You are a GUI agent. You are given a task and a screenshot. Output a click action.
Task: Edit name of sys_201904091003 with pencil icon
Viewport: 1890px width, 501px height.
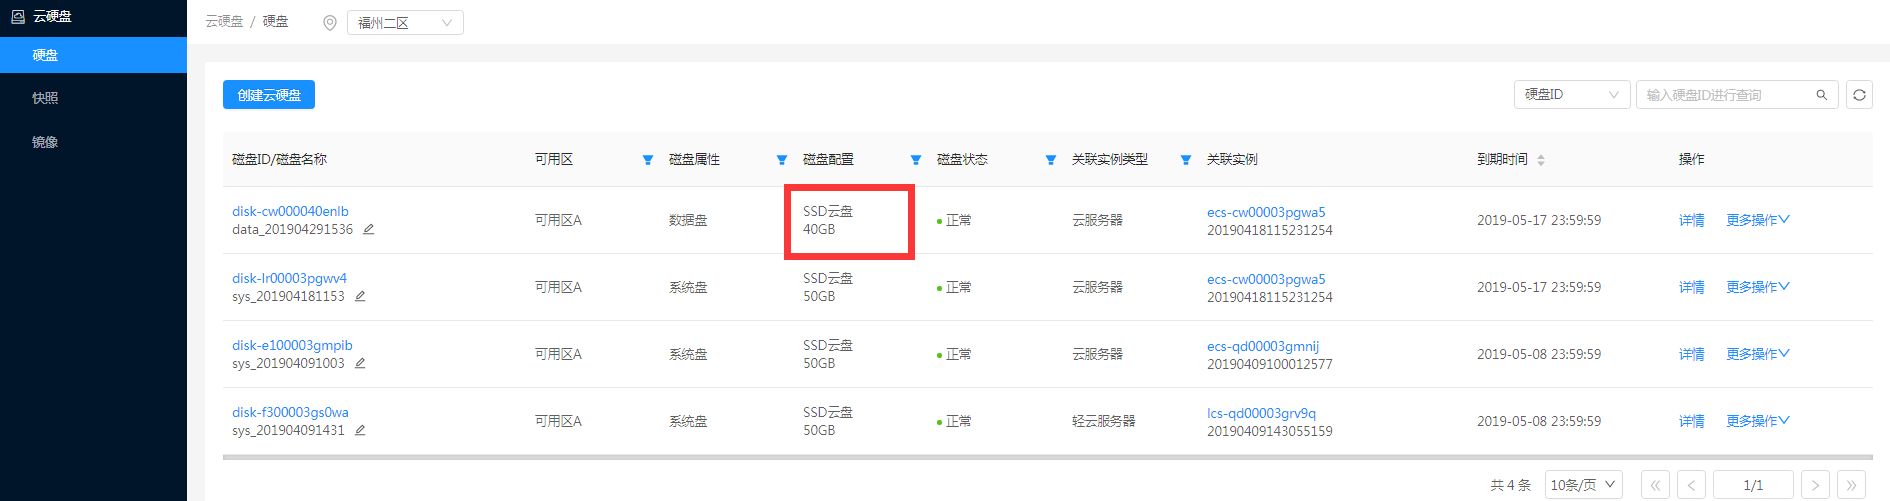click(360, 363)
